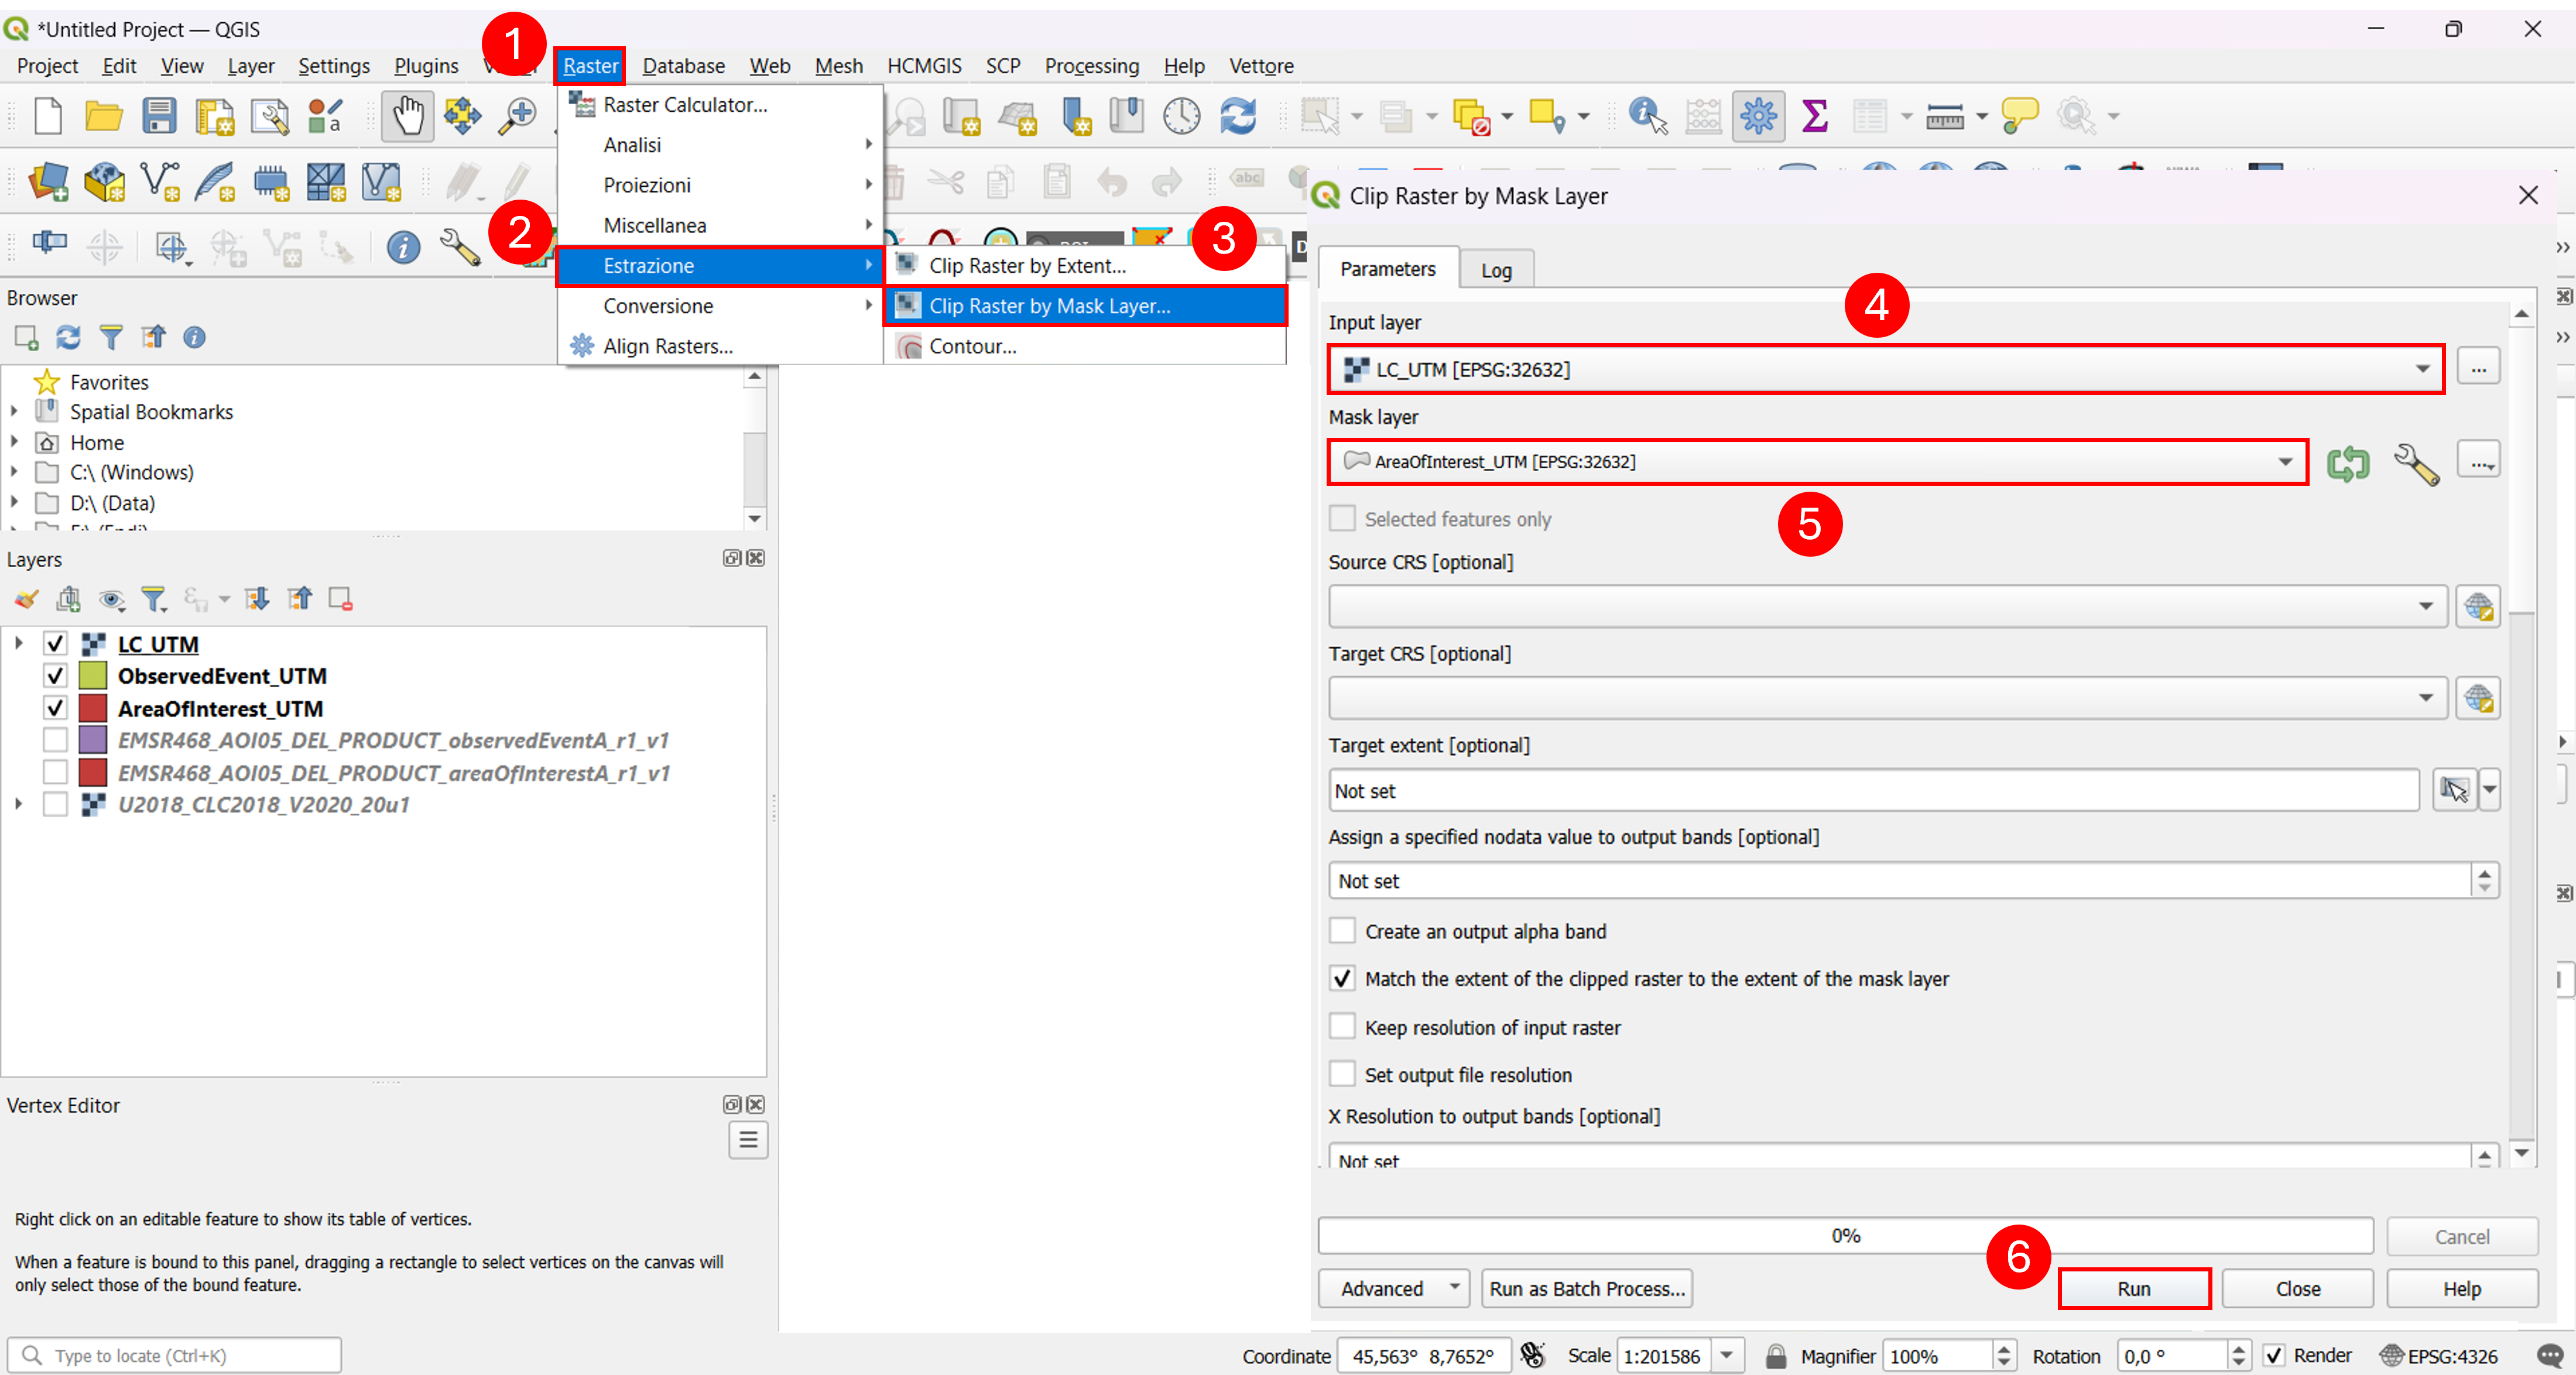This screenshot has height=1375, width=2576.
Task: Expand the LC_UTM layer tree
Action: click(x=18, y=643)
